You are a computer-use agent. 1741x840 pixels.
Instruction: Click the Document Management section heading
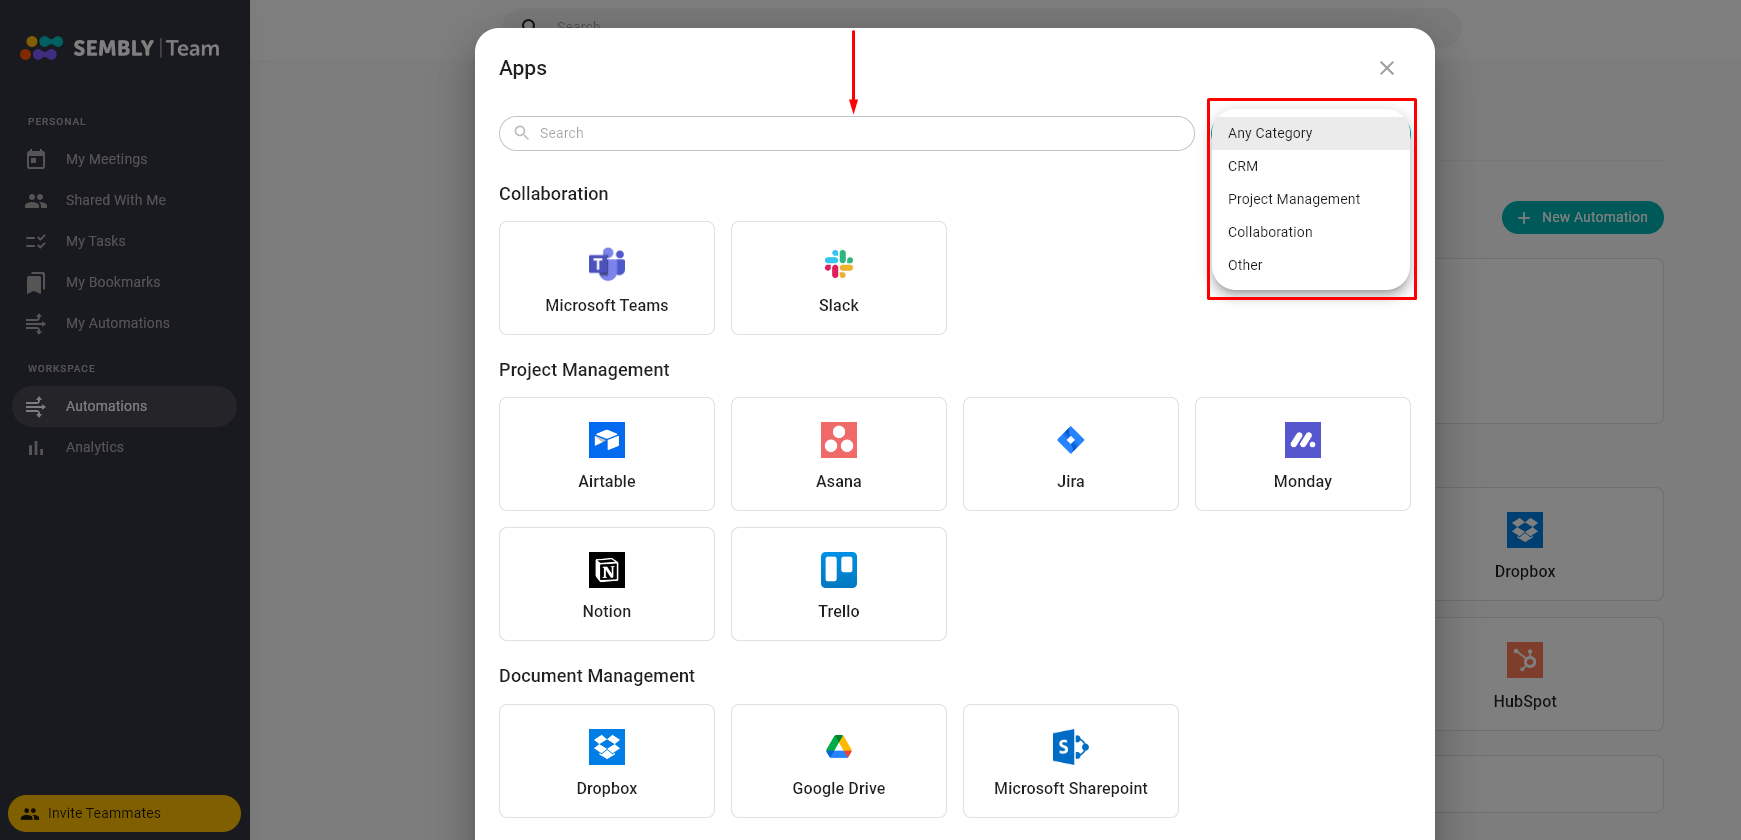(597, 676)
